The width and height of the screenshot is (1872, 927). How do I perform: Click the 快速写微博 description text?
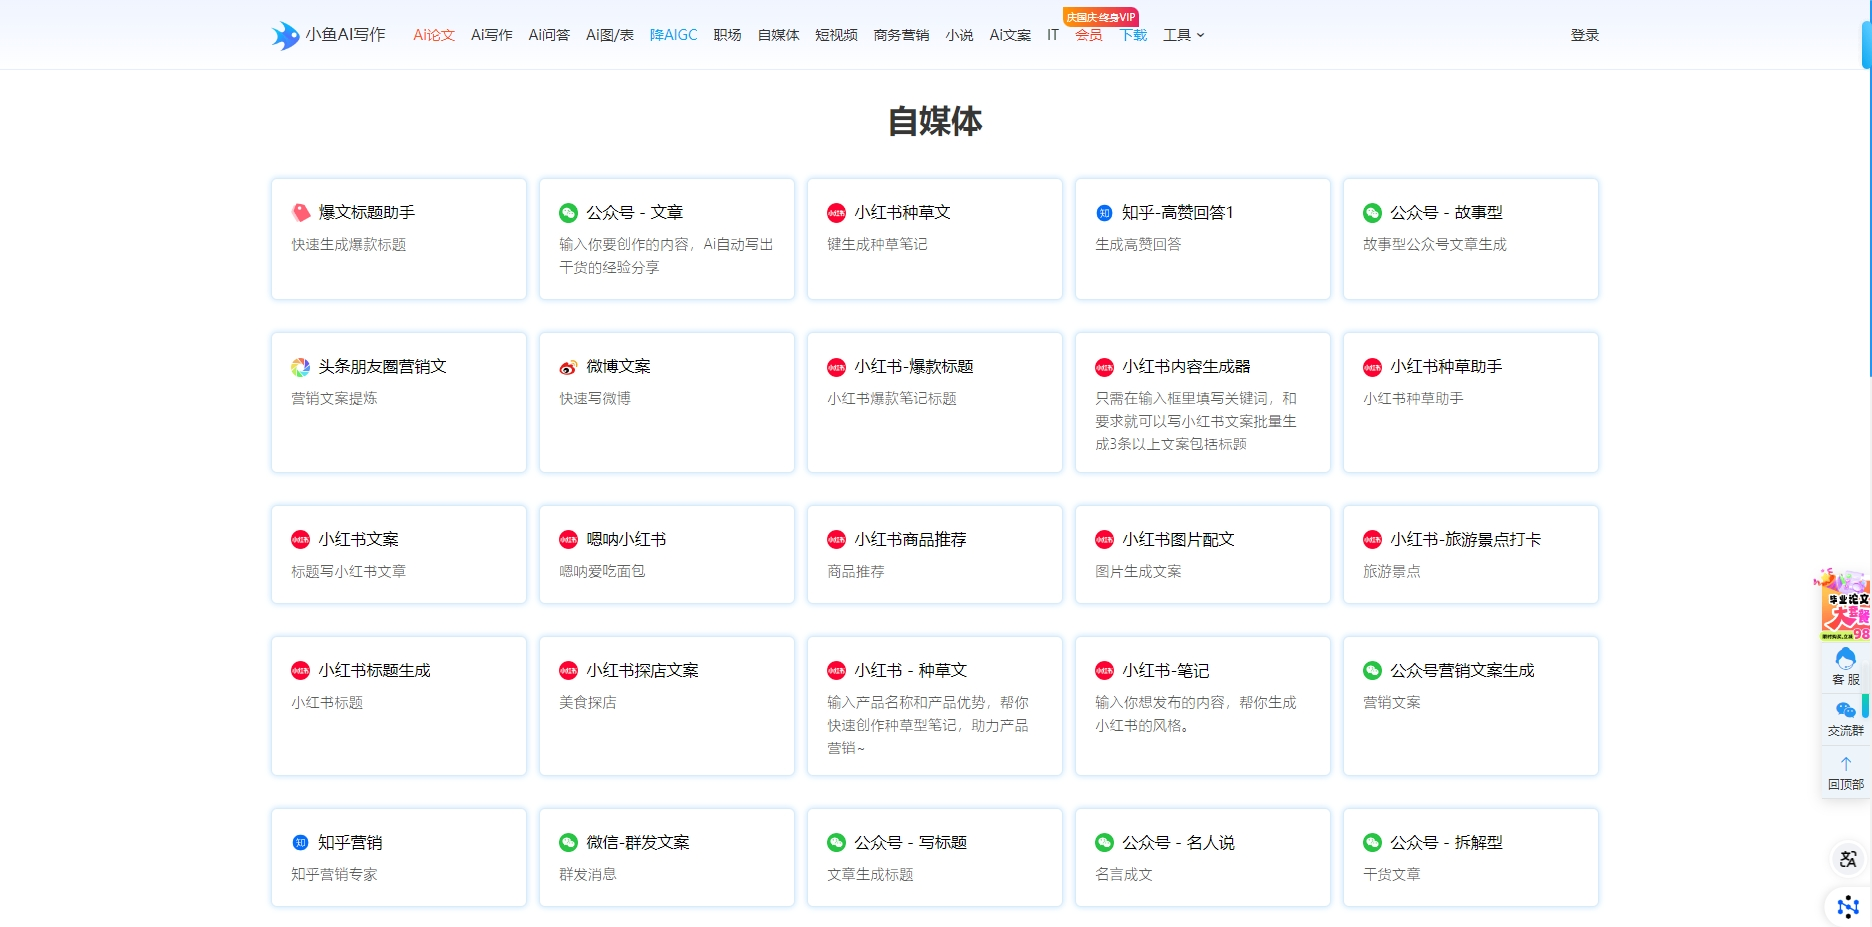[x=595, y=399]
